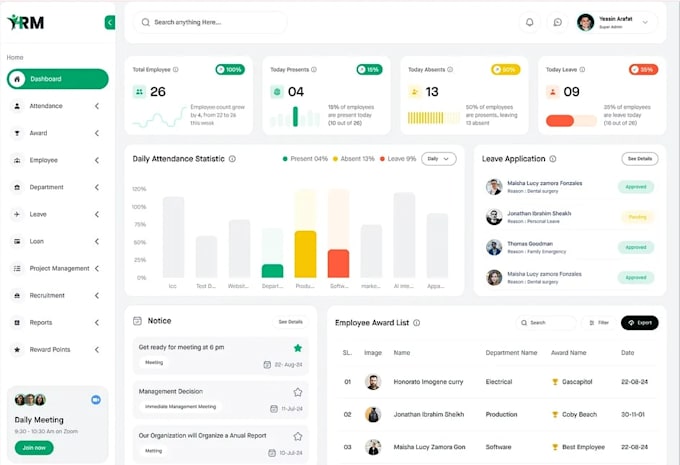
Task: Collapse the sidebar with the green arrow button
Action: click(110, 22)
